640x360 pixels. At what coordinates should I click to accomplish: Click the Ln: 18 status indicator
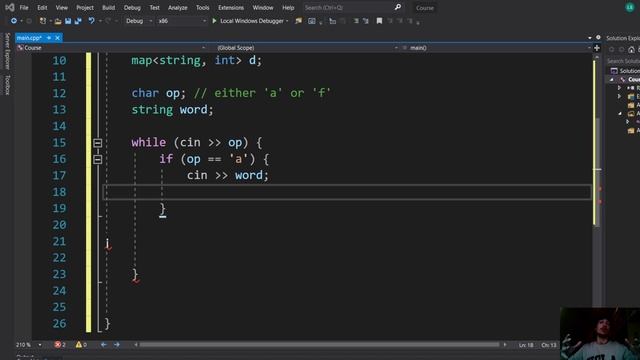(526, 345)
